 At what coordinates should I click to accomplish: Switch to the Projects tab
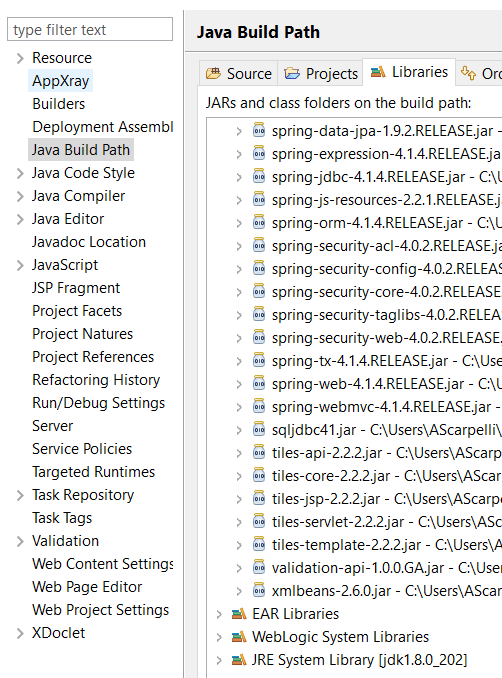click(x=320, y=74)
